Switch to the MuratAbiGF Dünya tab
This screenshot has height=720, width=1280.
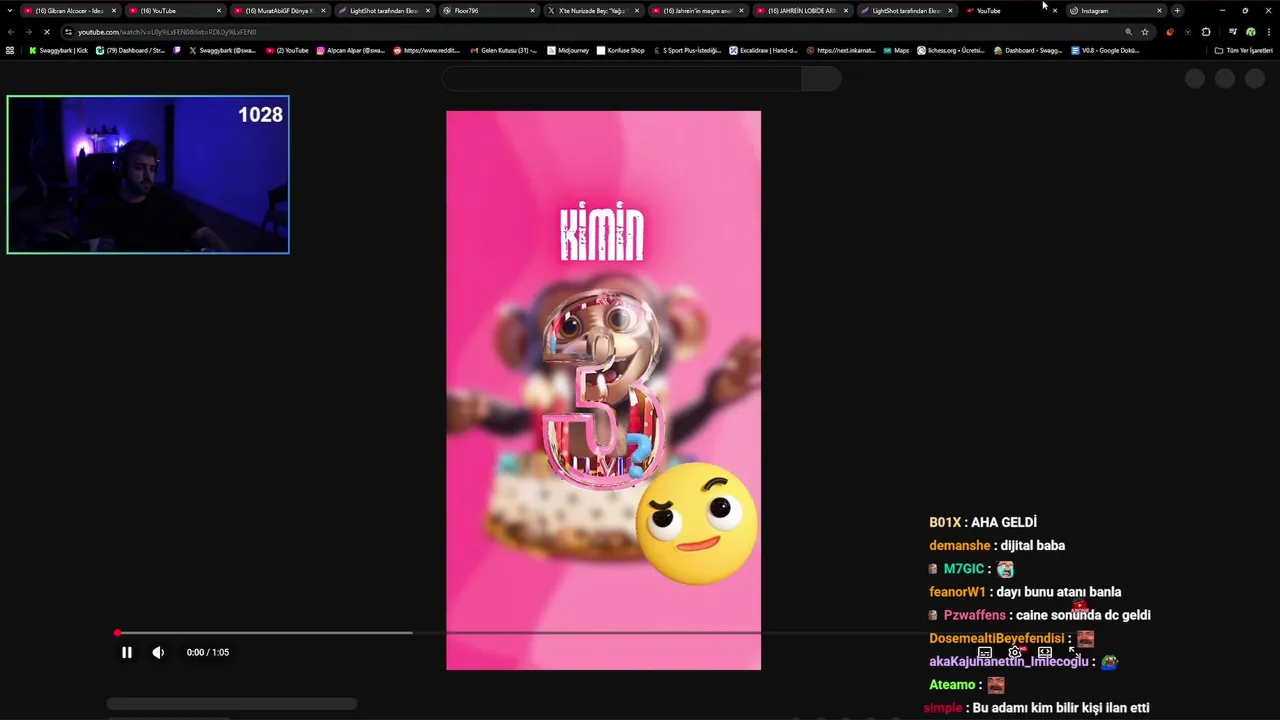279,11
